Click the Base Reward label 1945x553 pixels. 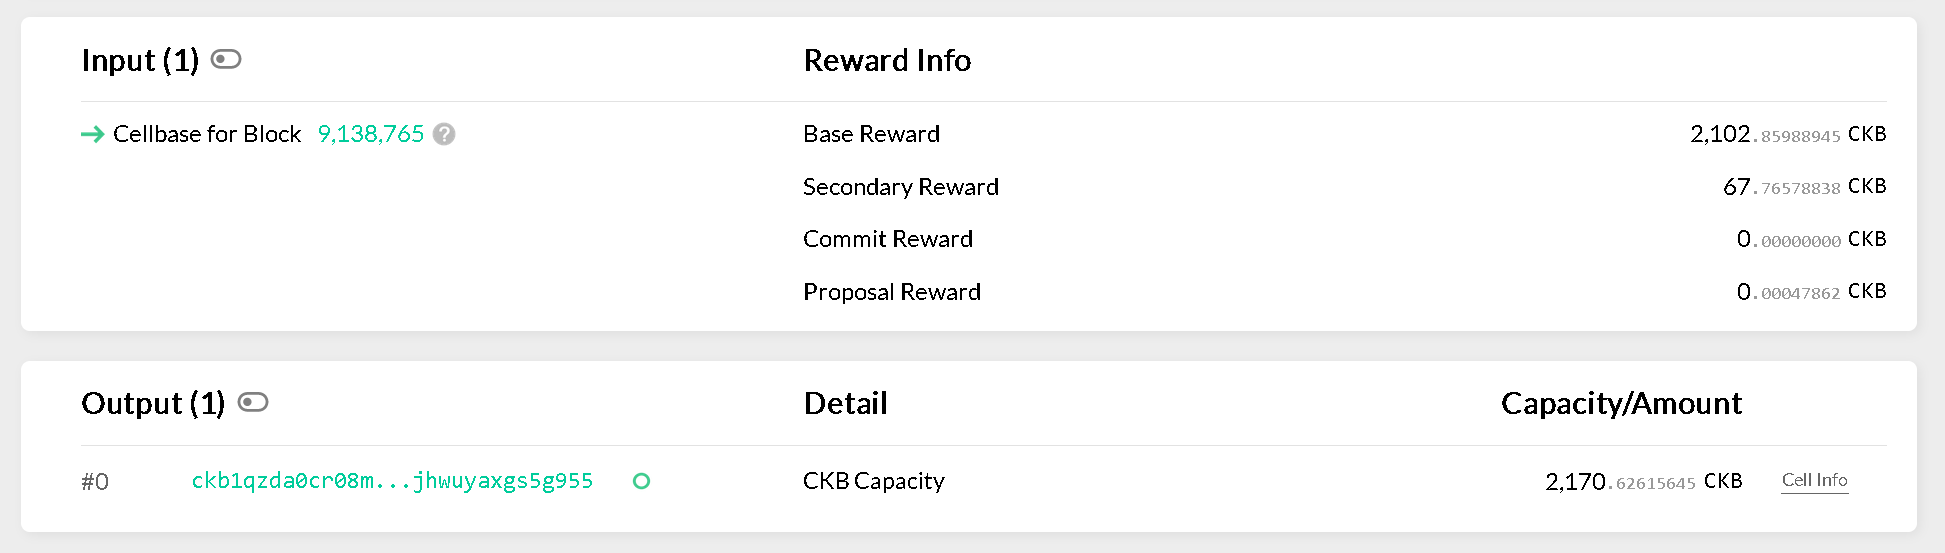click(871, 134)
